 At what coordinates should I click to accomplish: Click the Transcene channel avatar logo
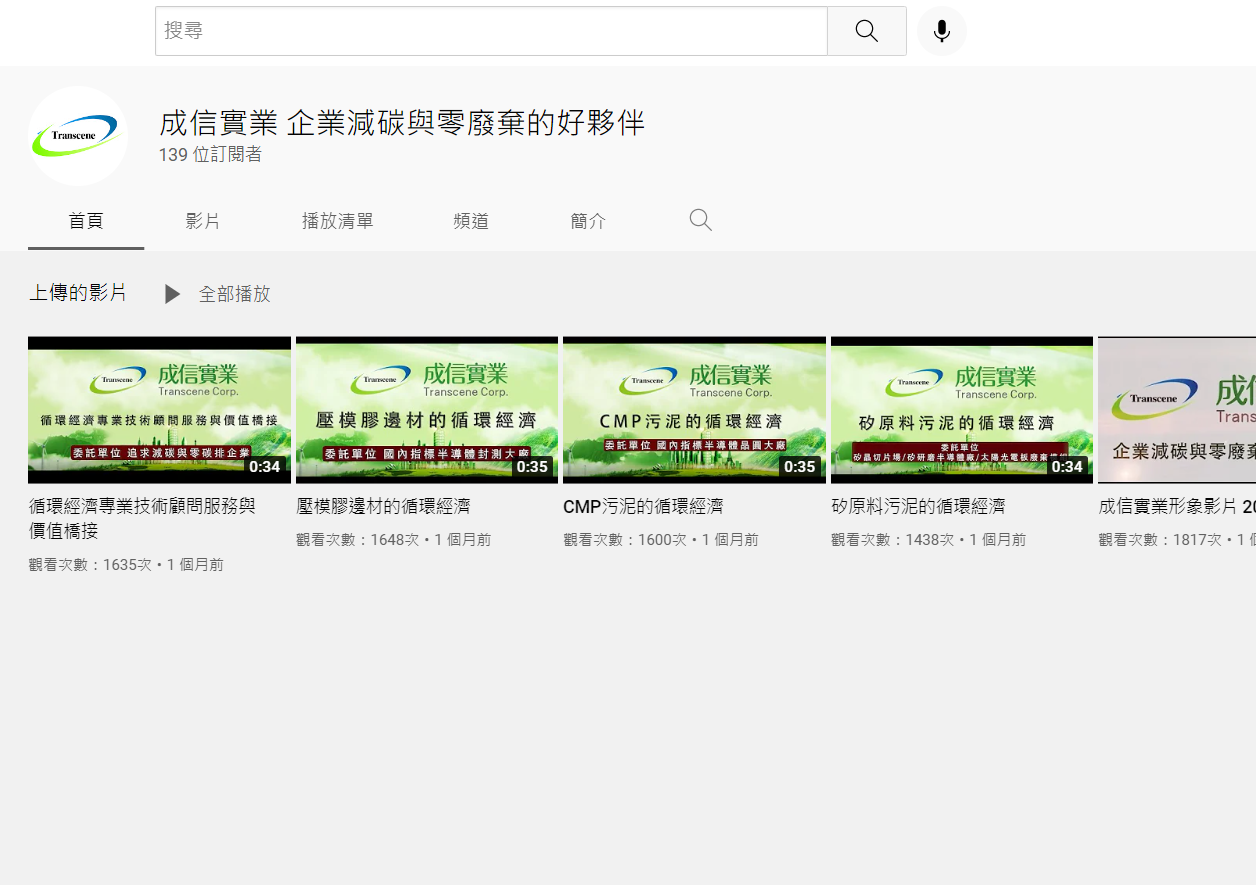click(77, 136)
